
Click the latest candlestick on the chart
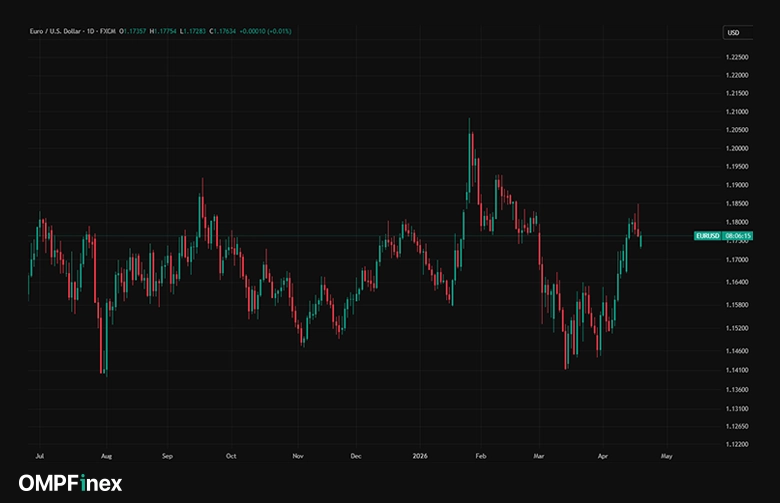tap(640, 239)
